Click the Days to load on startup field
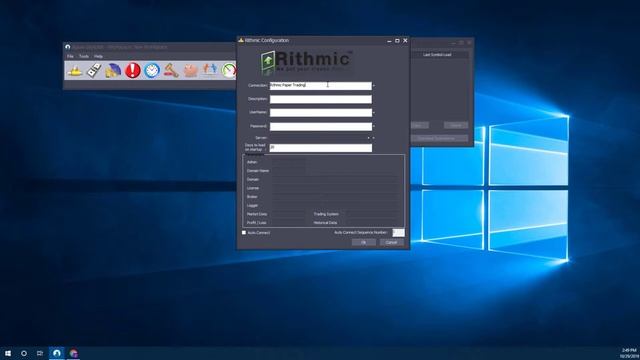 point(321,147)
